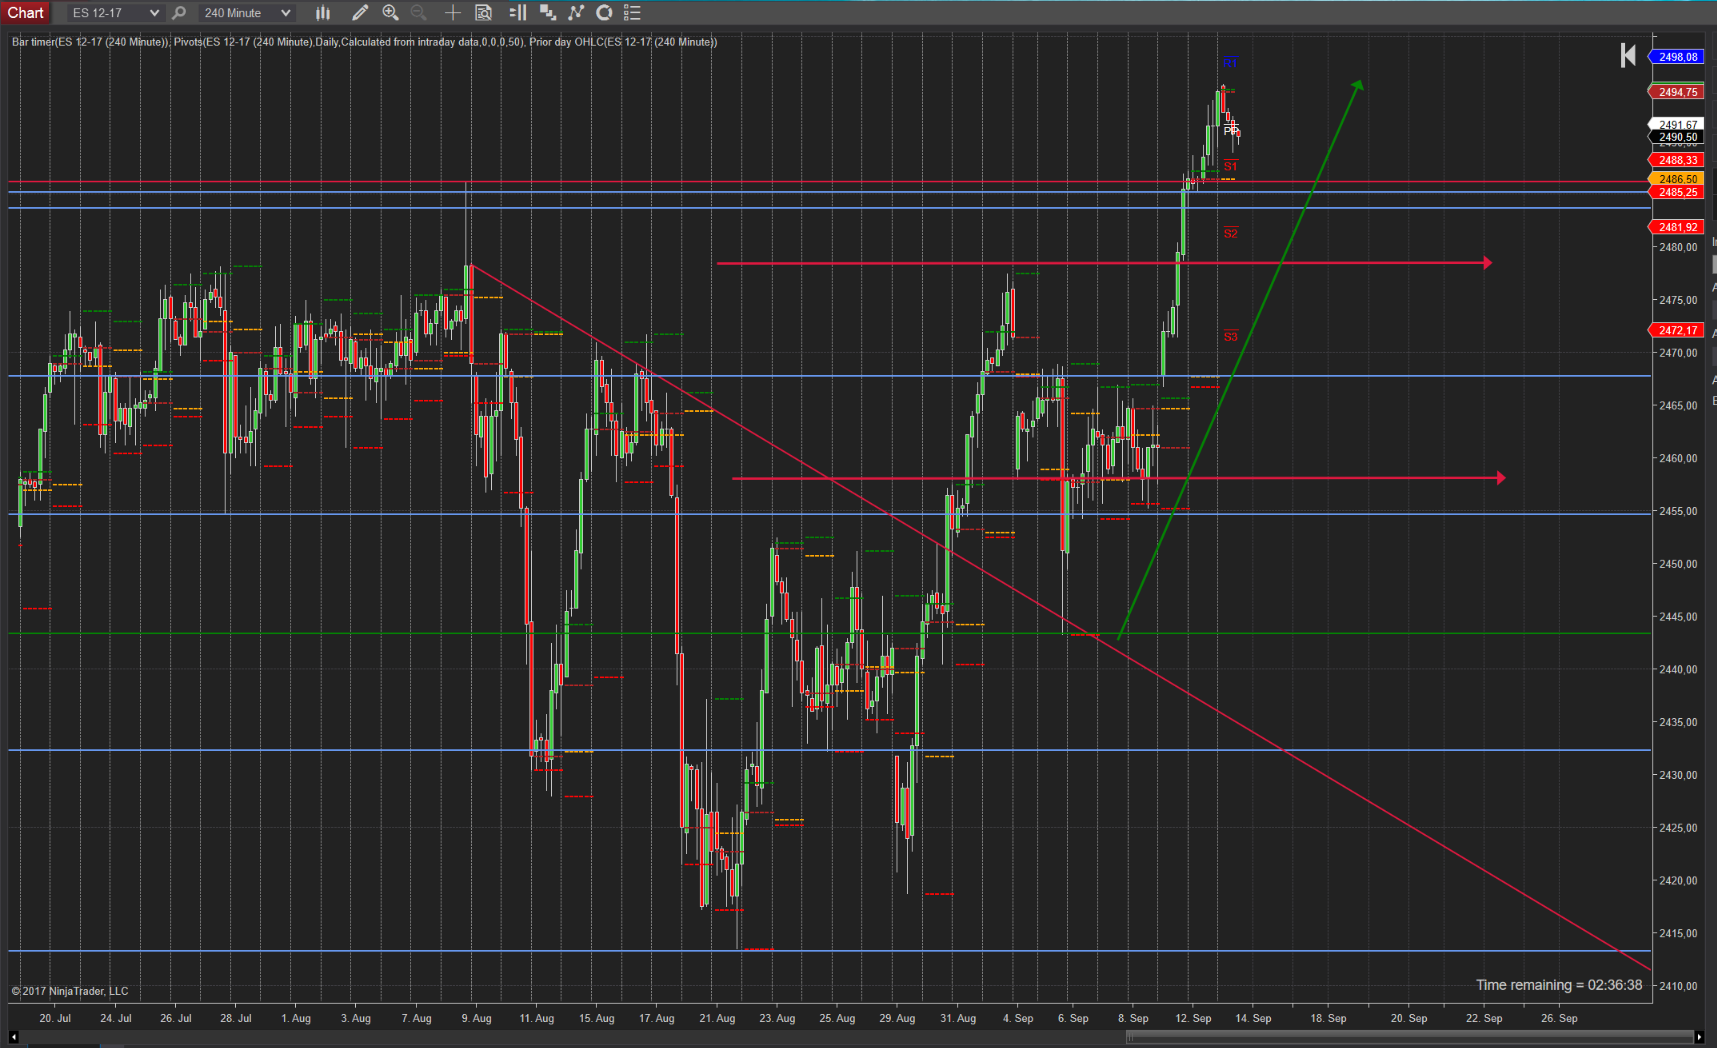
Task: Click the zoom out magnifier icon
Action: coord(419,13)
